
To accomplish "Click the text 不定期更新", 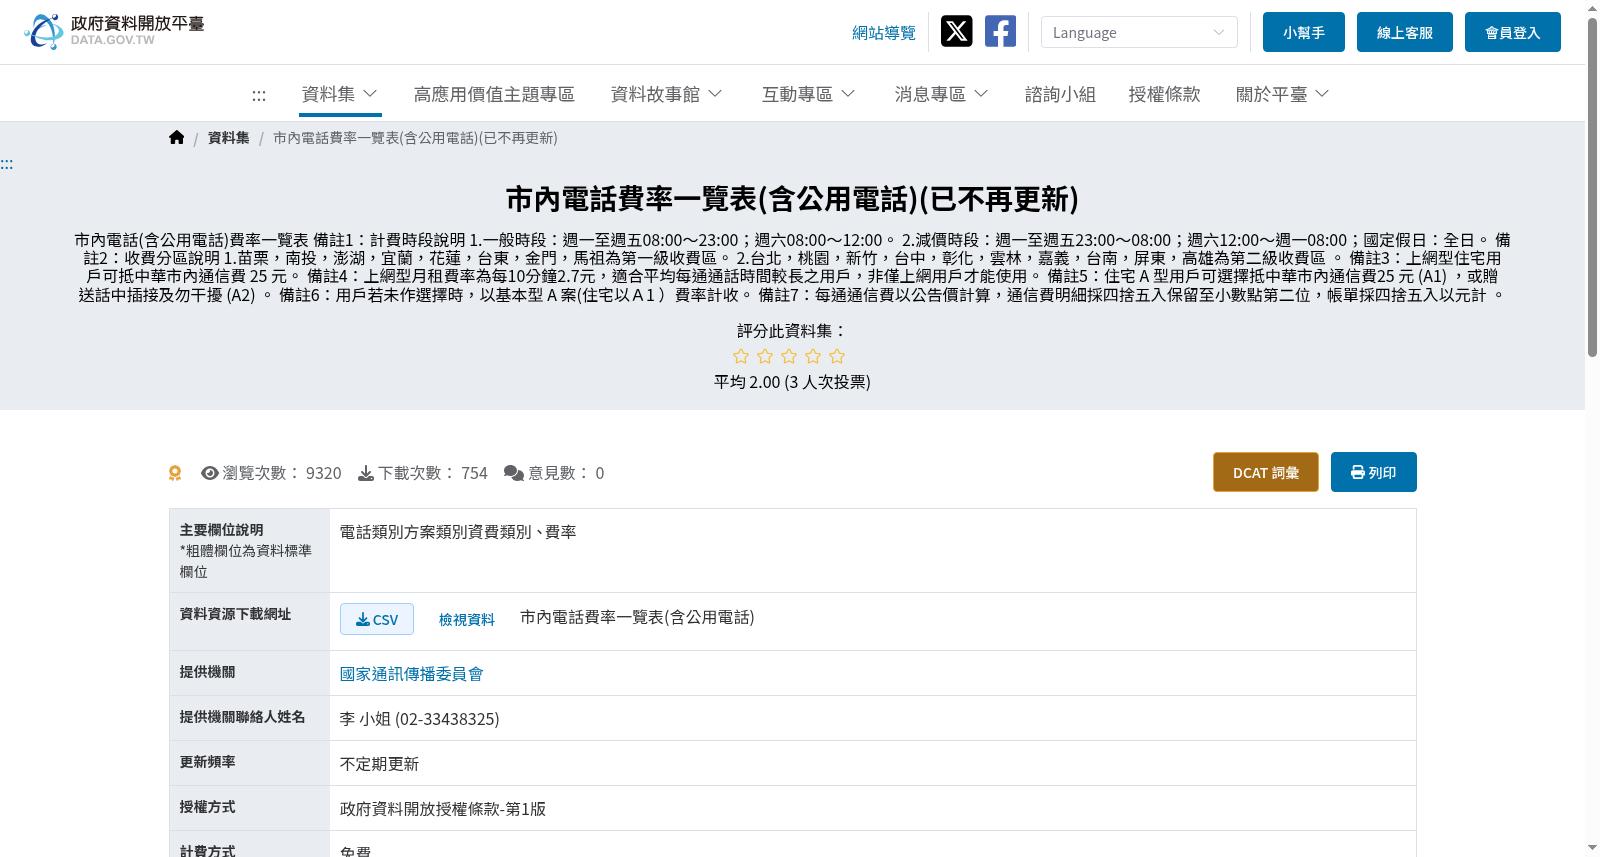I will (x=380, y=764).
